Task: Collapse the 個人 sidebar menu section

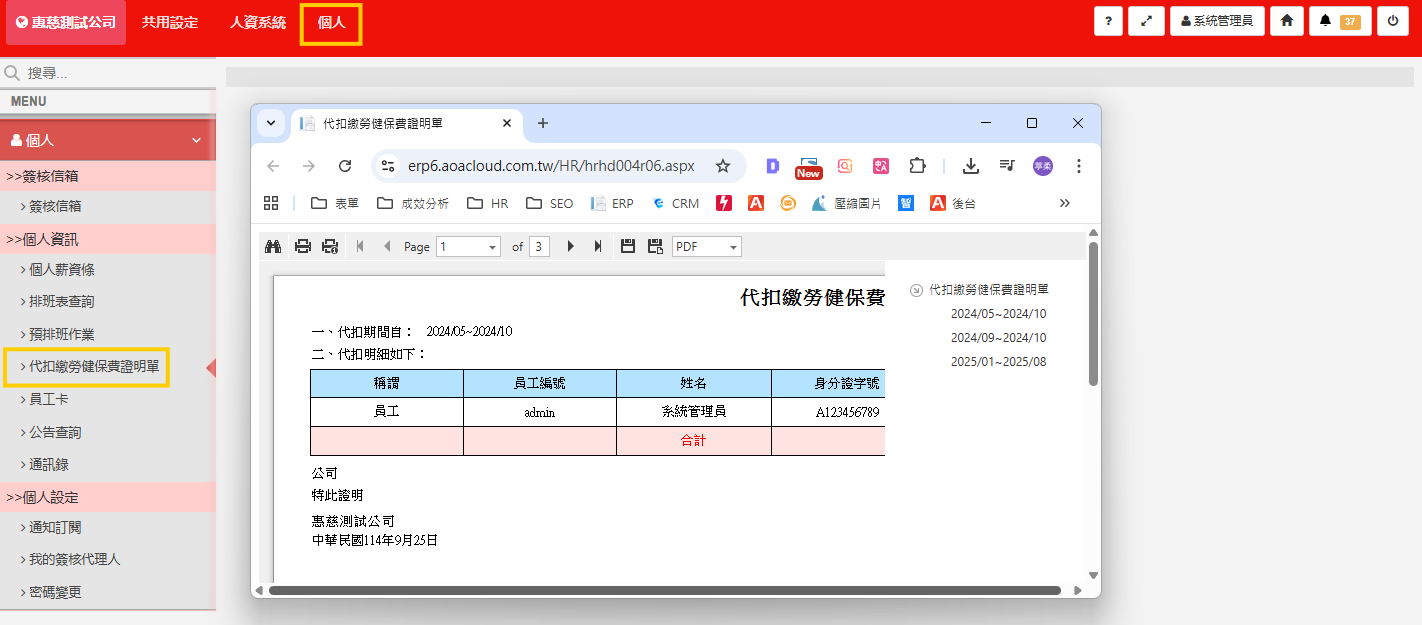Action: click(x=196, y=141)
